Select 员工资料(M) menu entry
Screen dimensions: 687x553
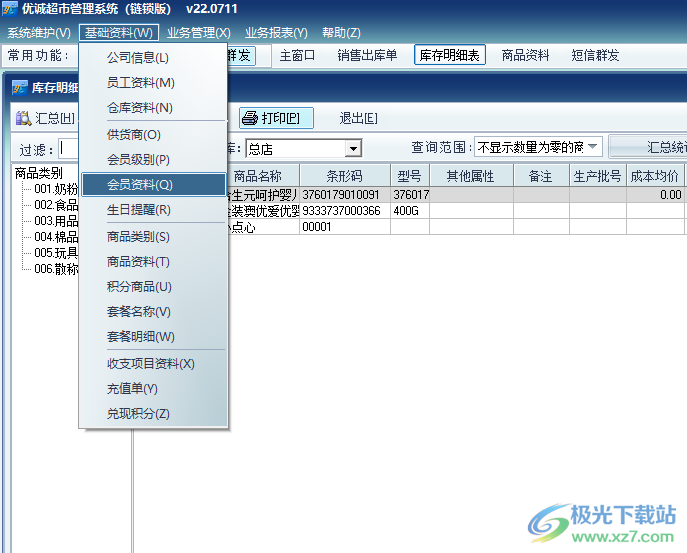click(153, 82)
